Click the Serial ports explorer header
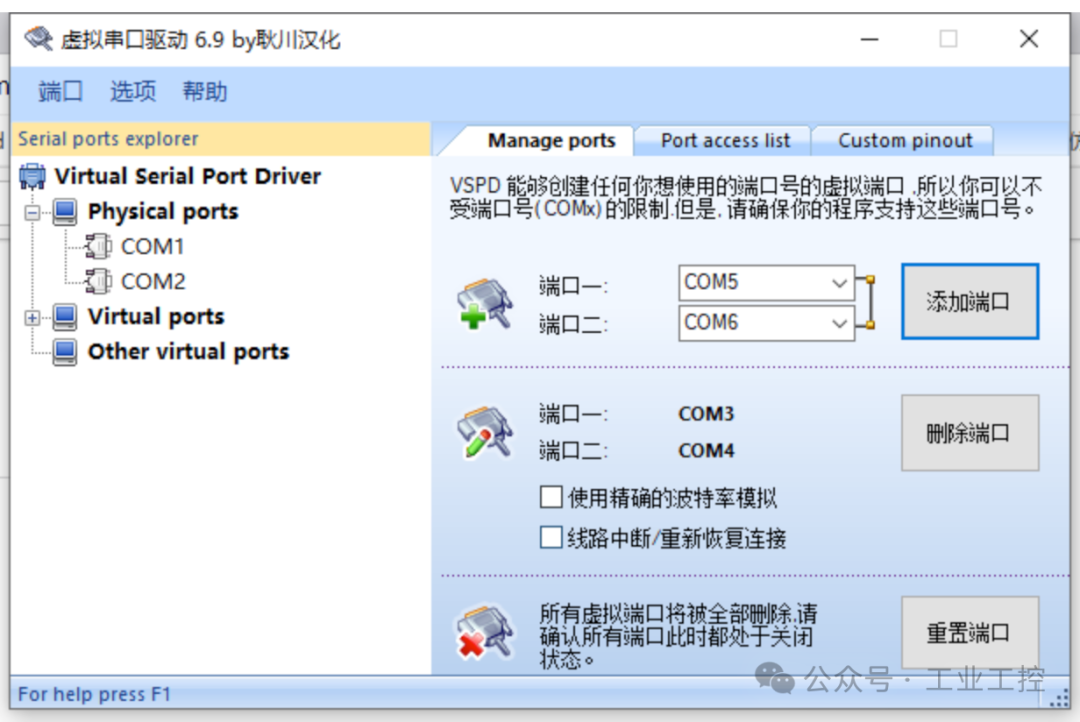The image size is (1080, 722). point(220,139)
